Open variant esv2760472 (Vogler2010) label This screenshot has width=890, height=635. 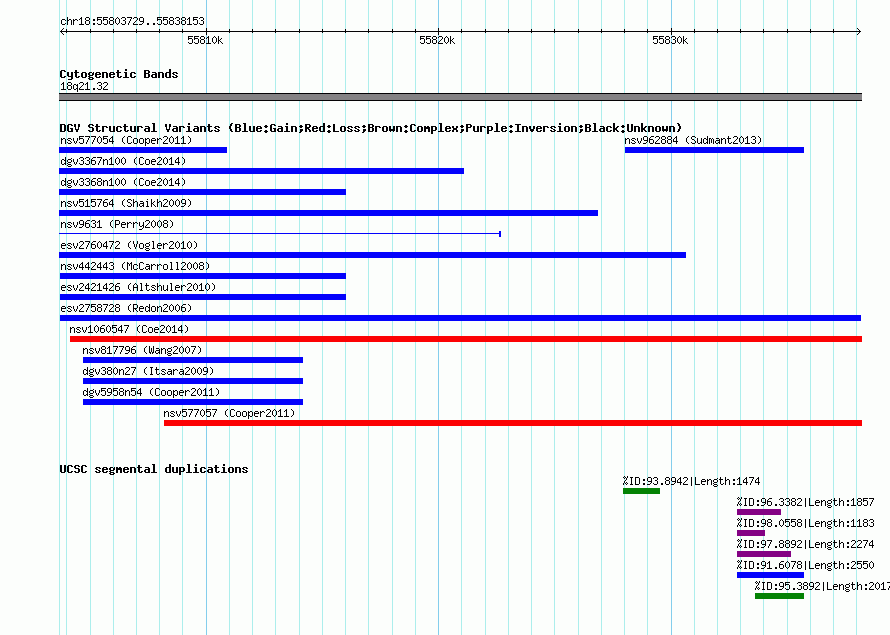point(129,245)
